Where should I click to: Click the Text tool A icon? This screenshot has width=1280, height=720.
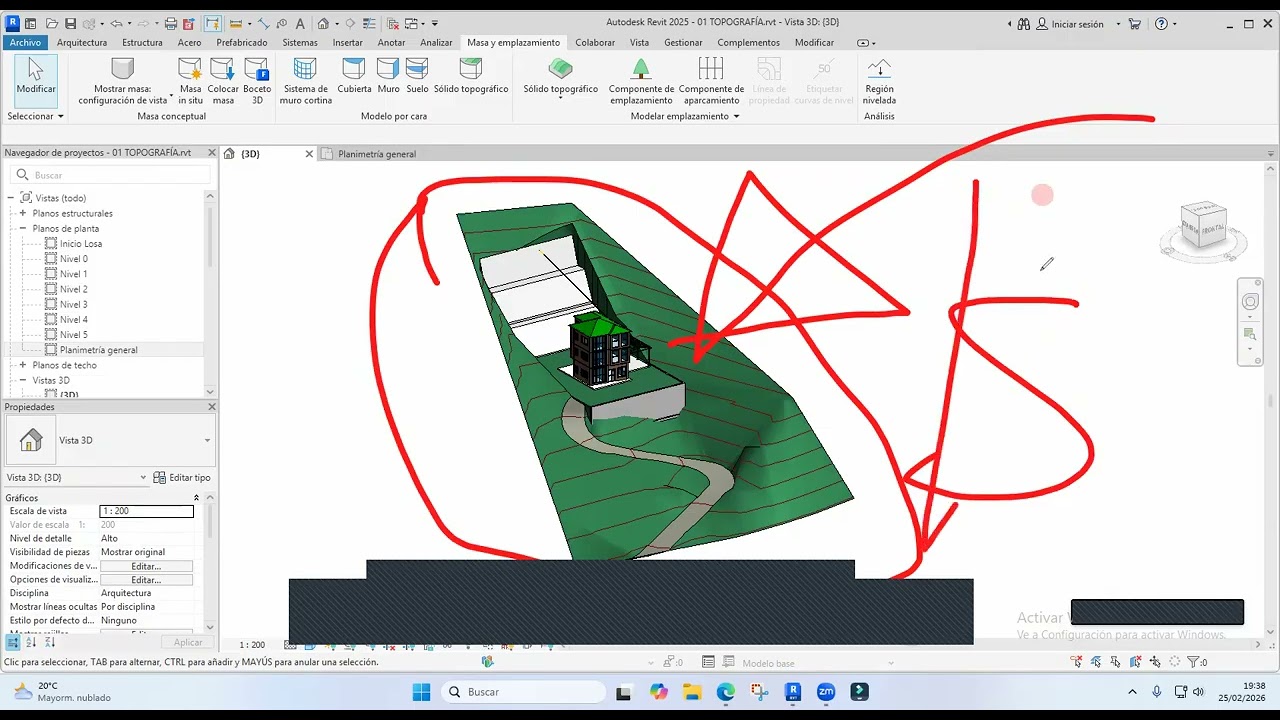[x=300, y=23]
